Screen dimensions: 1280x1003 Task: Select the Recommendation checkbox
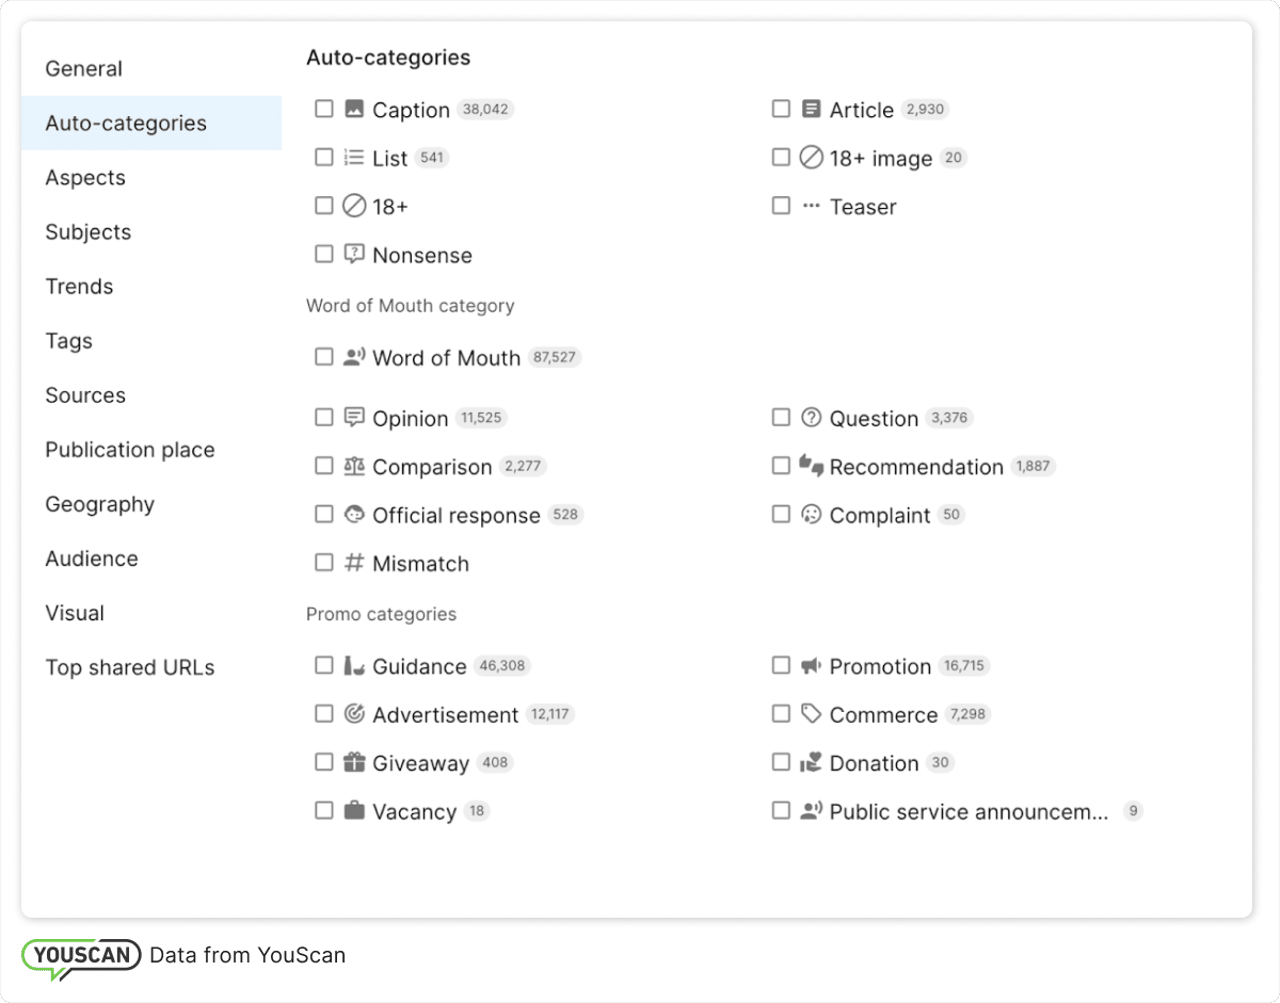(x=781, y=465)
